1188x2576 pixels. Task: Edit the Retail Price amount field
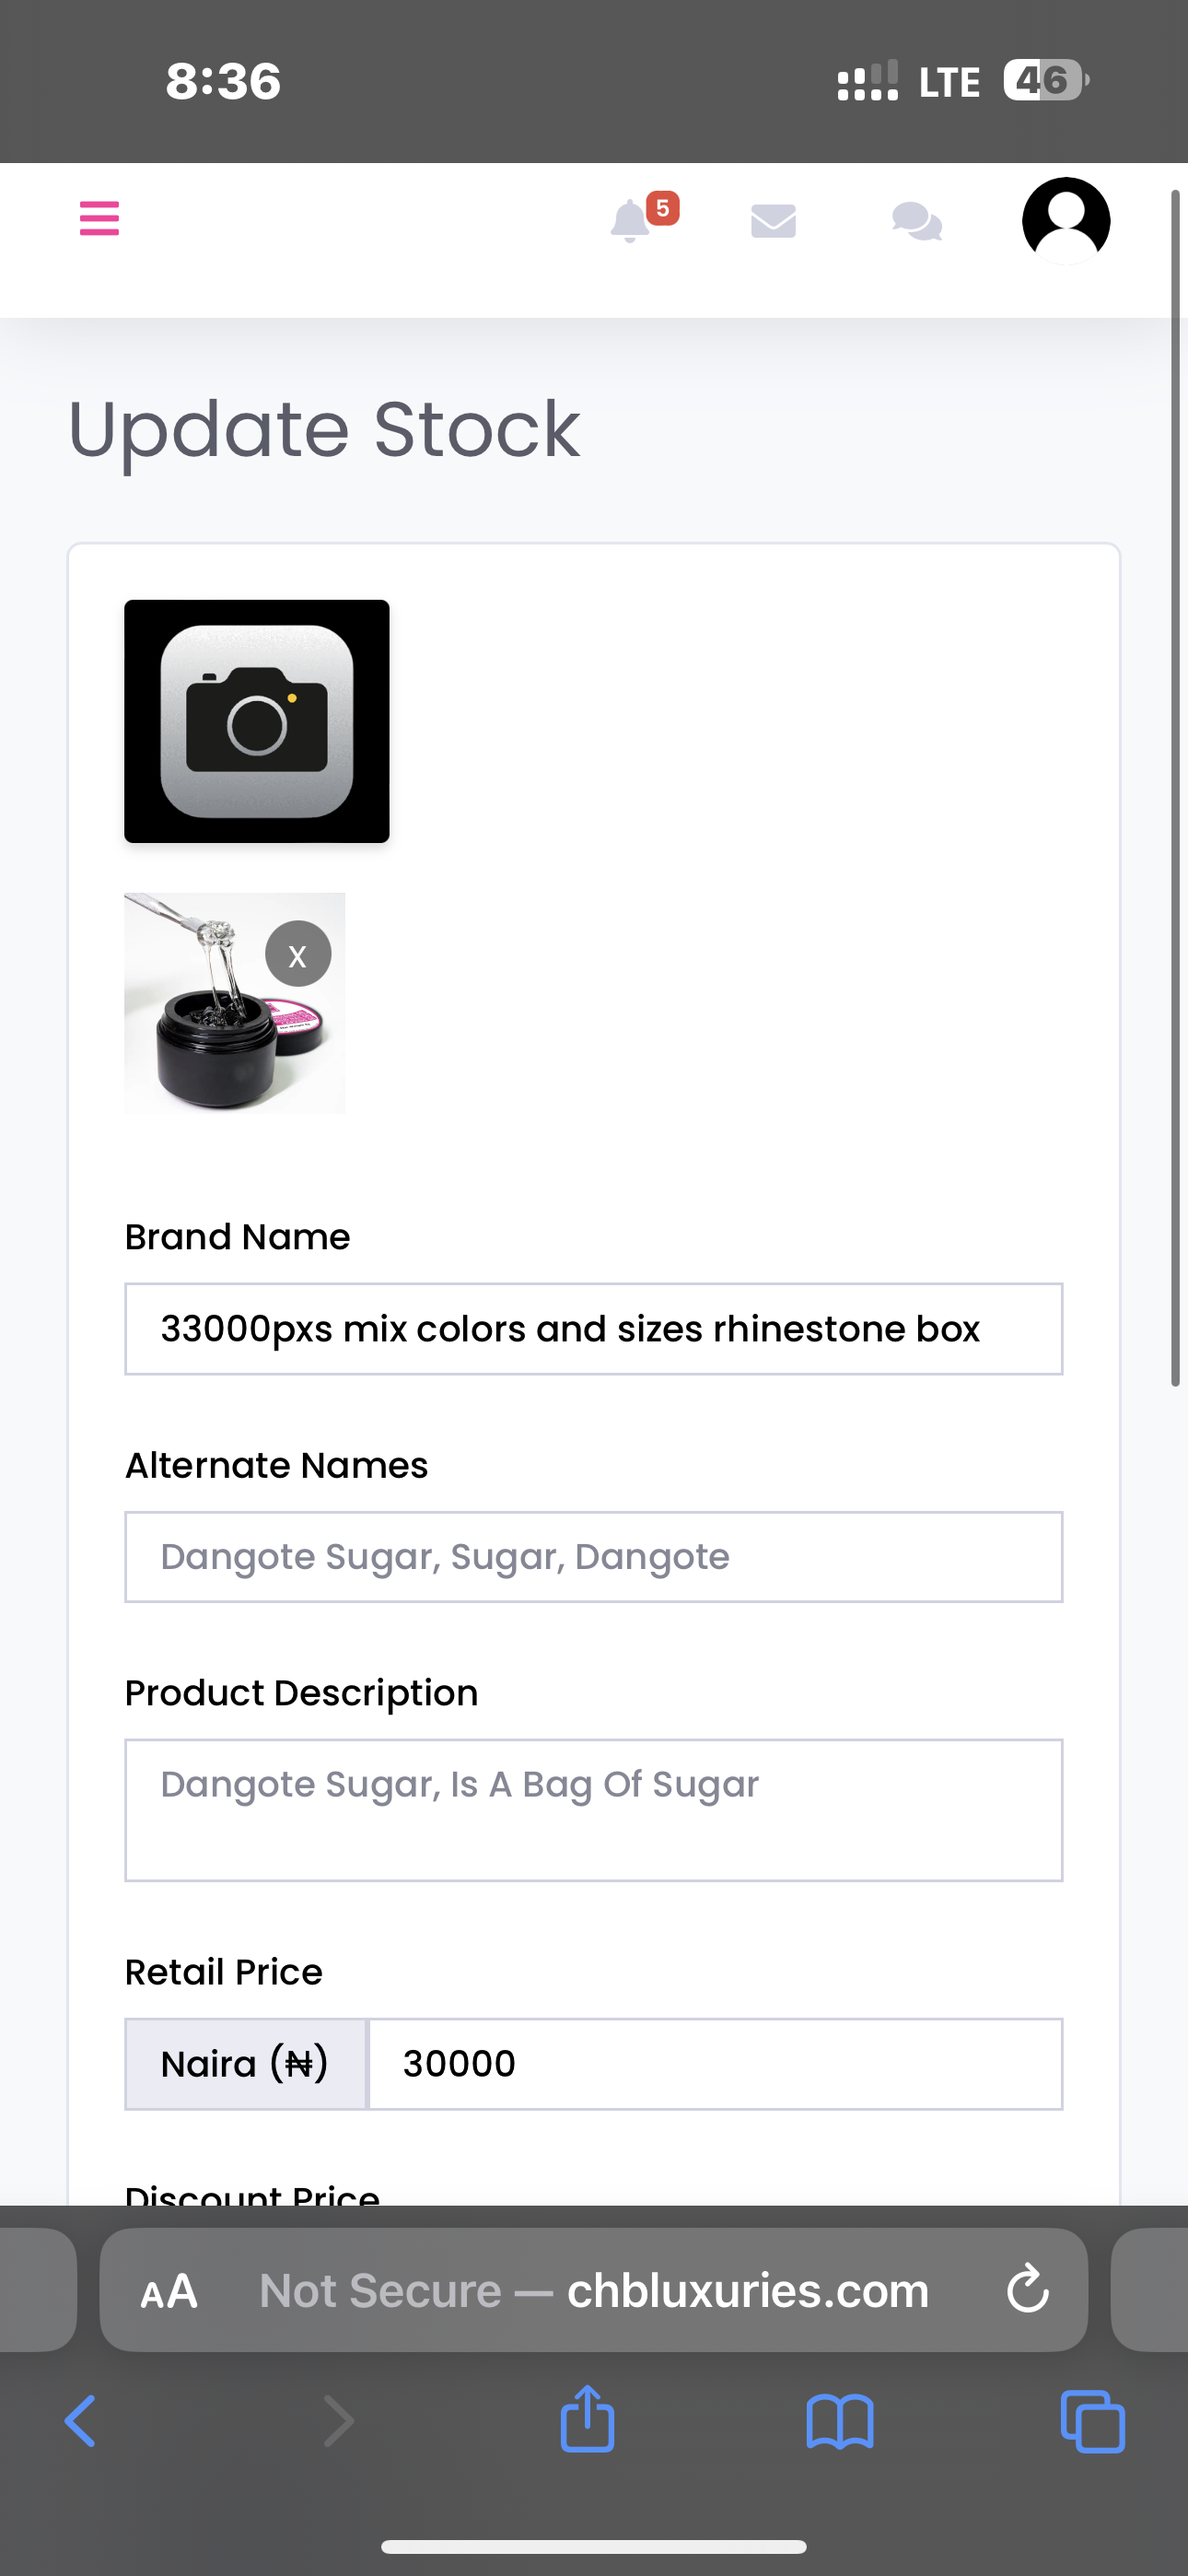click(x=715, y=2064)
